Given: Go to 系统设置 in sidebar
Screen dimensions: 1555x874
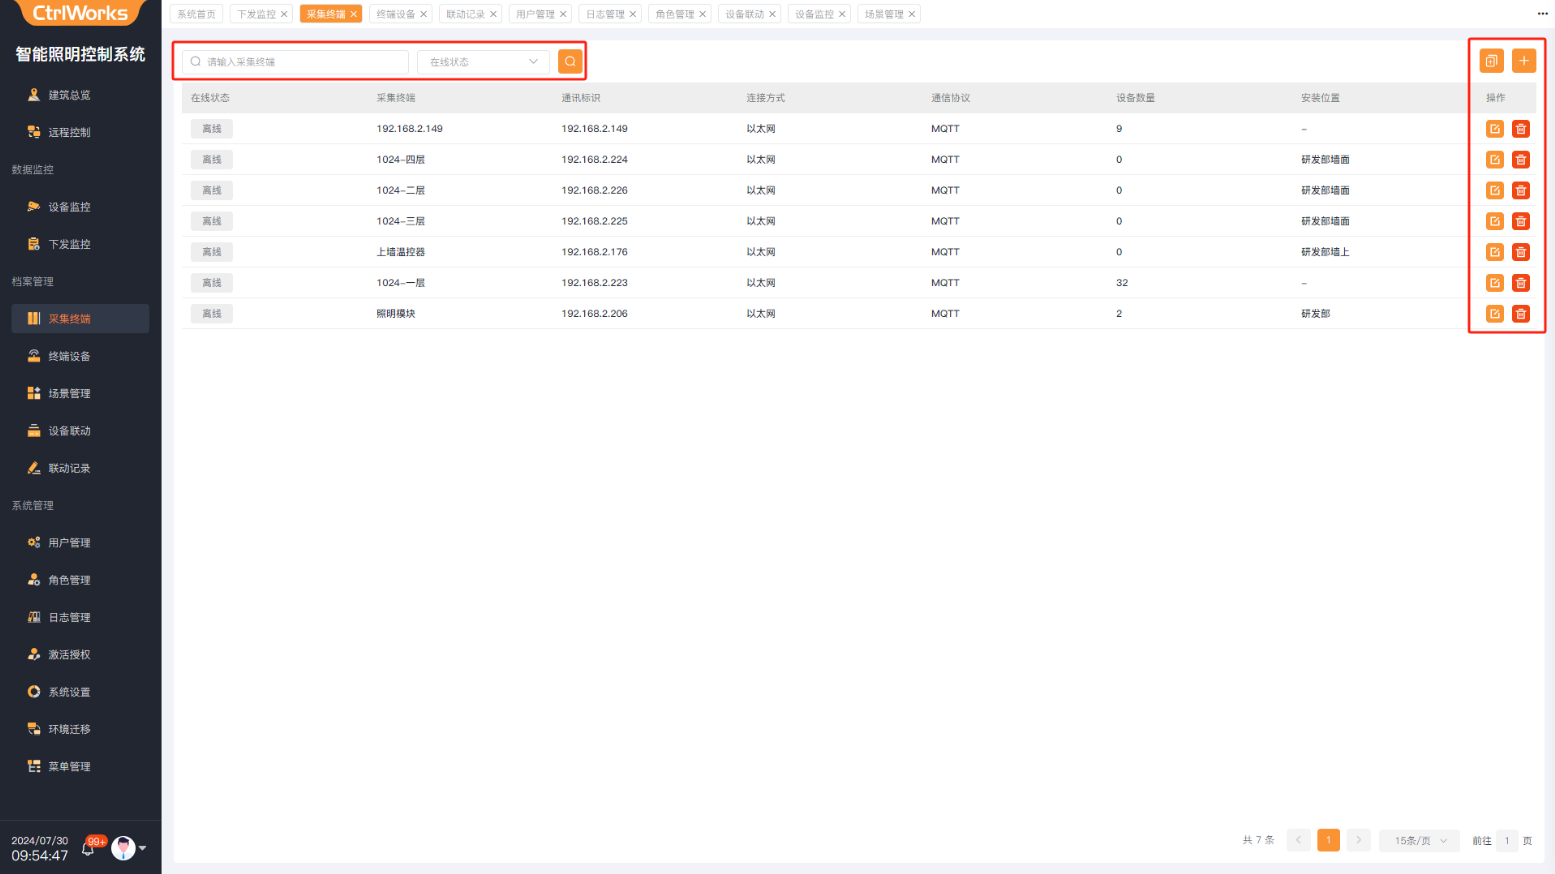Looking at the screenshot, I should pos(69,692).
